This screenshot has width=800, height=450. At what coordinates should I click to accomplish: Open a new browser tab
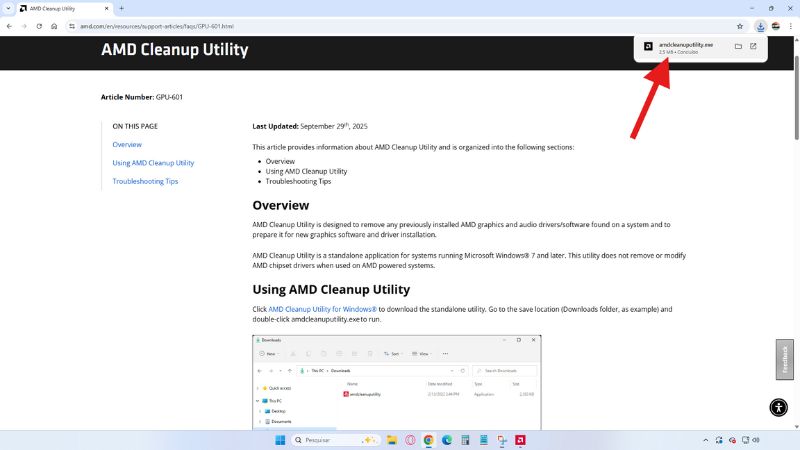coord(121,8)
